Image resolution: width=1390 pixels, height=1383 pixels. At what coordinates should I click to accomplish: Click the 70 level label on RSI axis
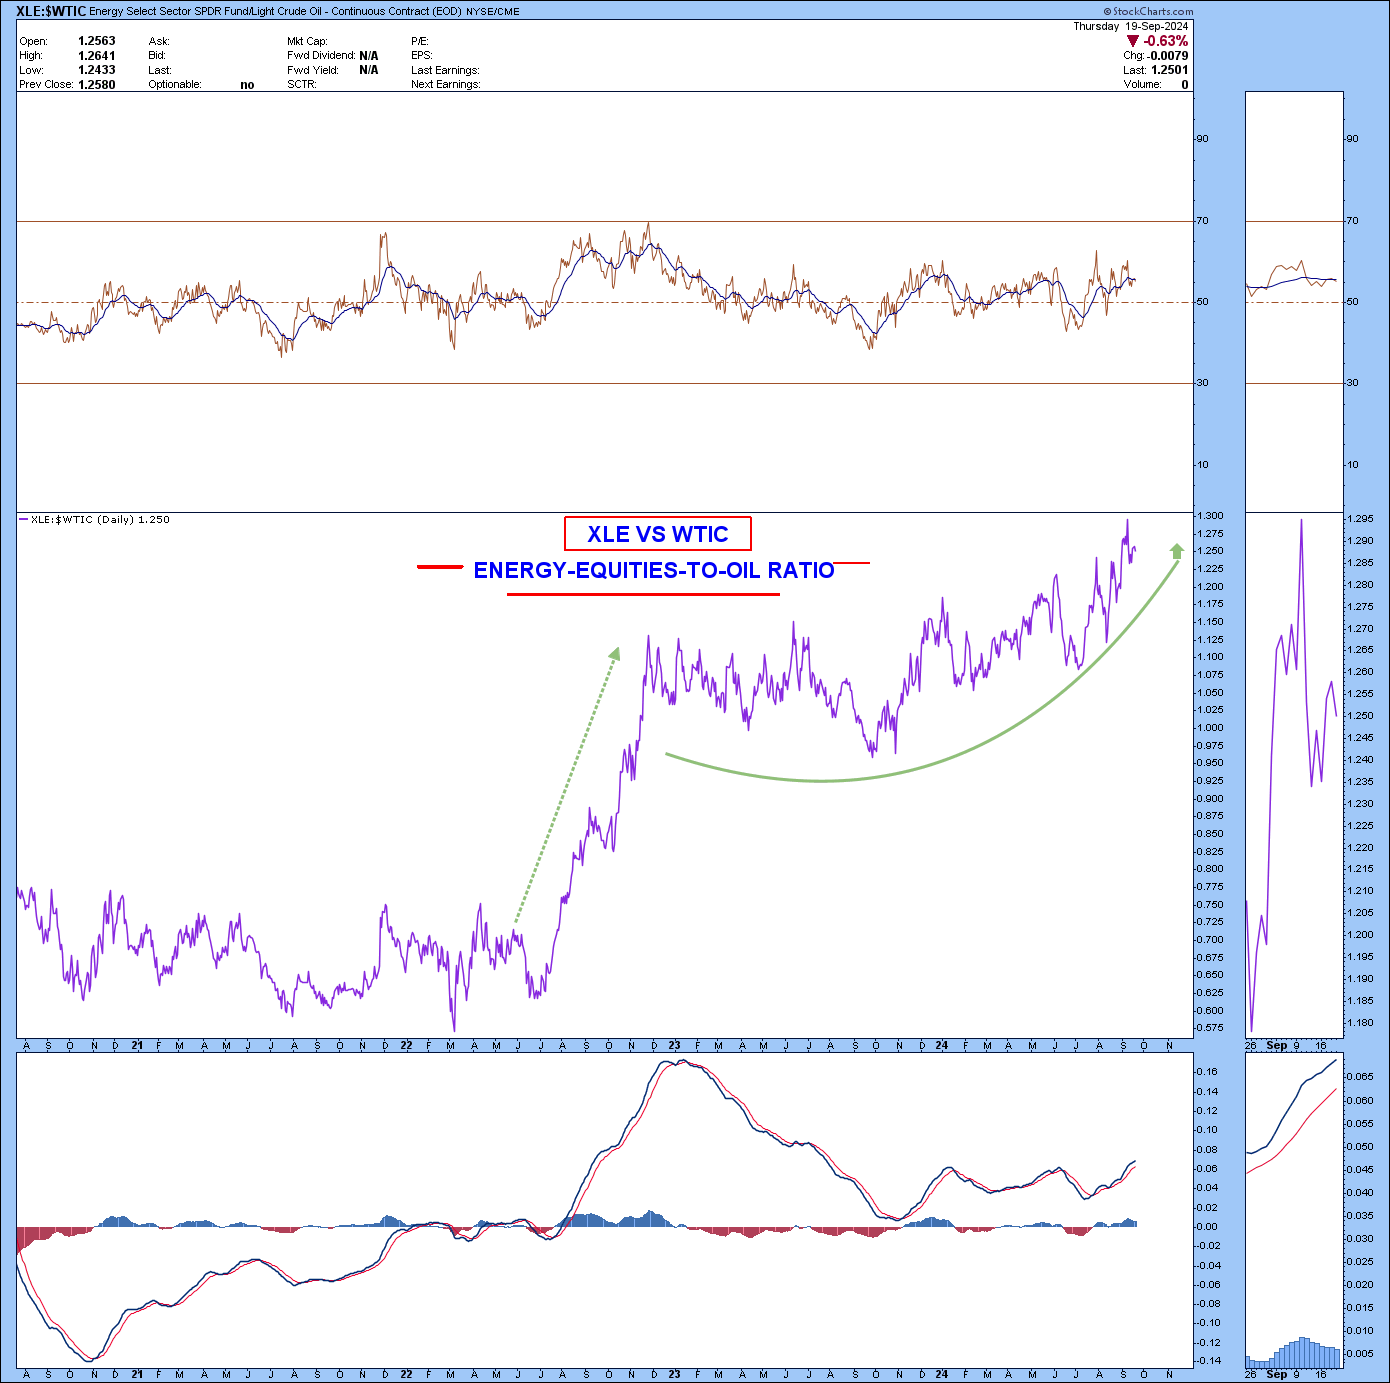[x=1201, y=221]
